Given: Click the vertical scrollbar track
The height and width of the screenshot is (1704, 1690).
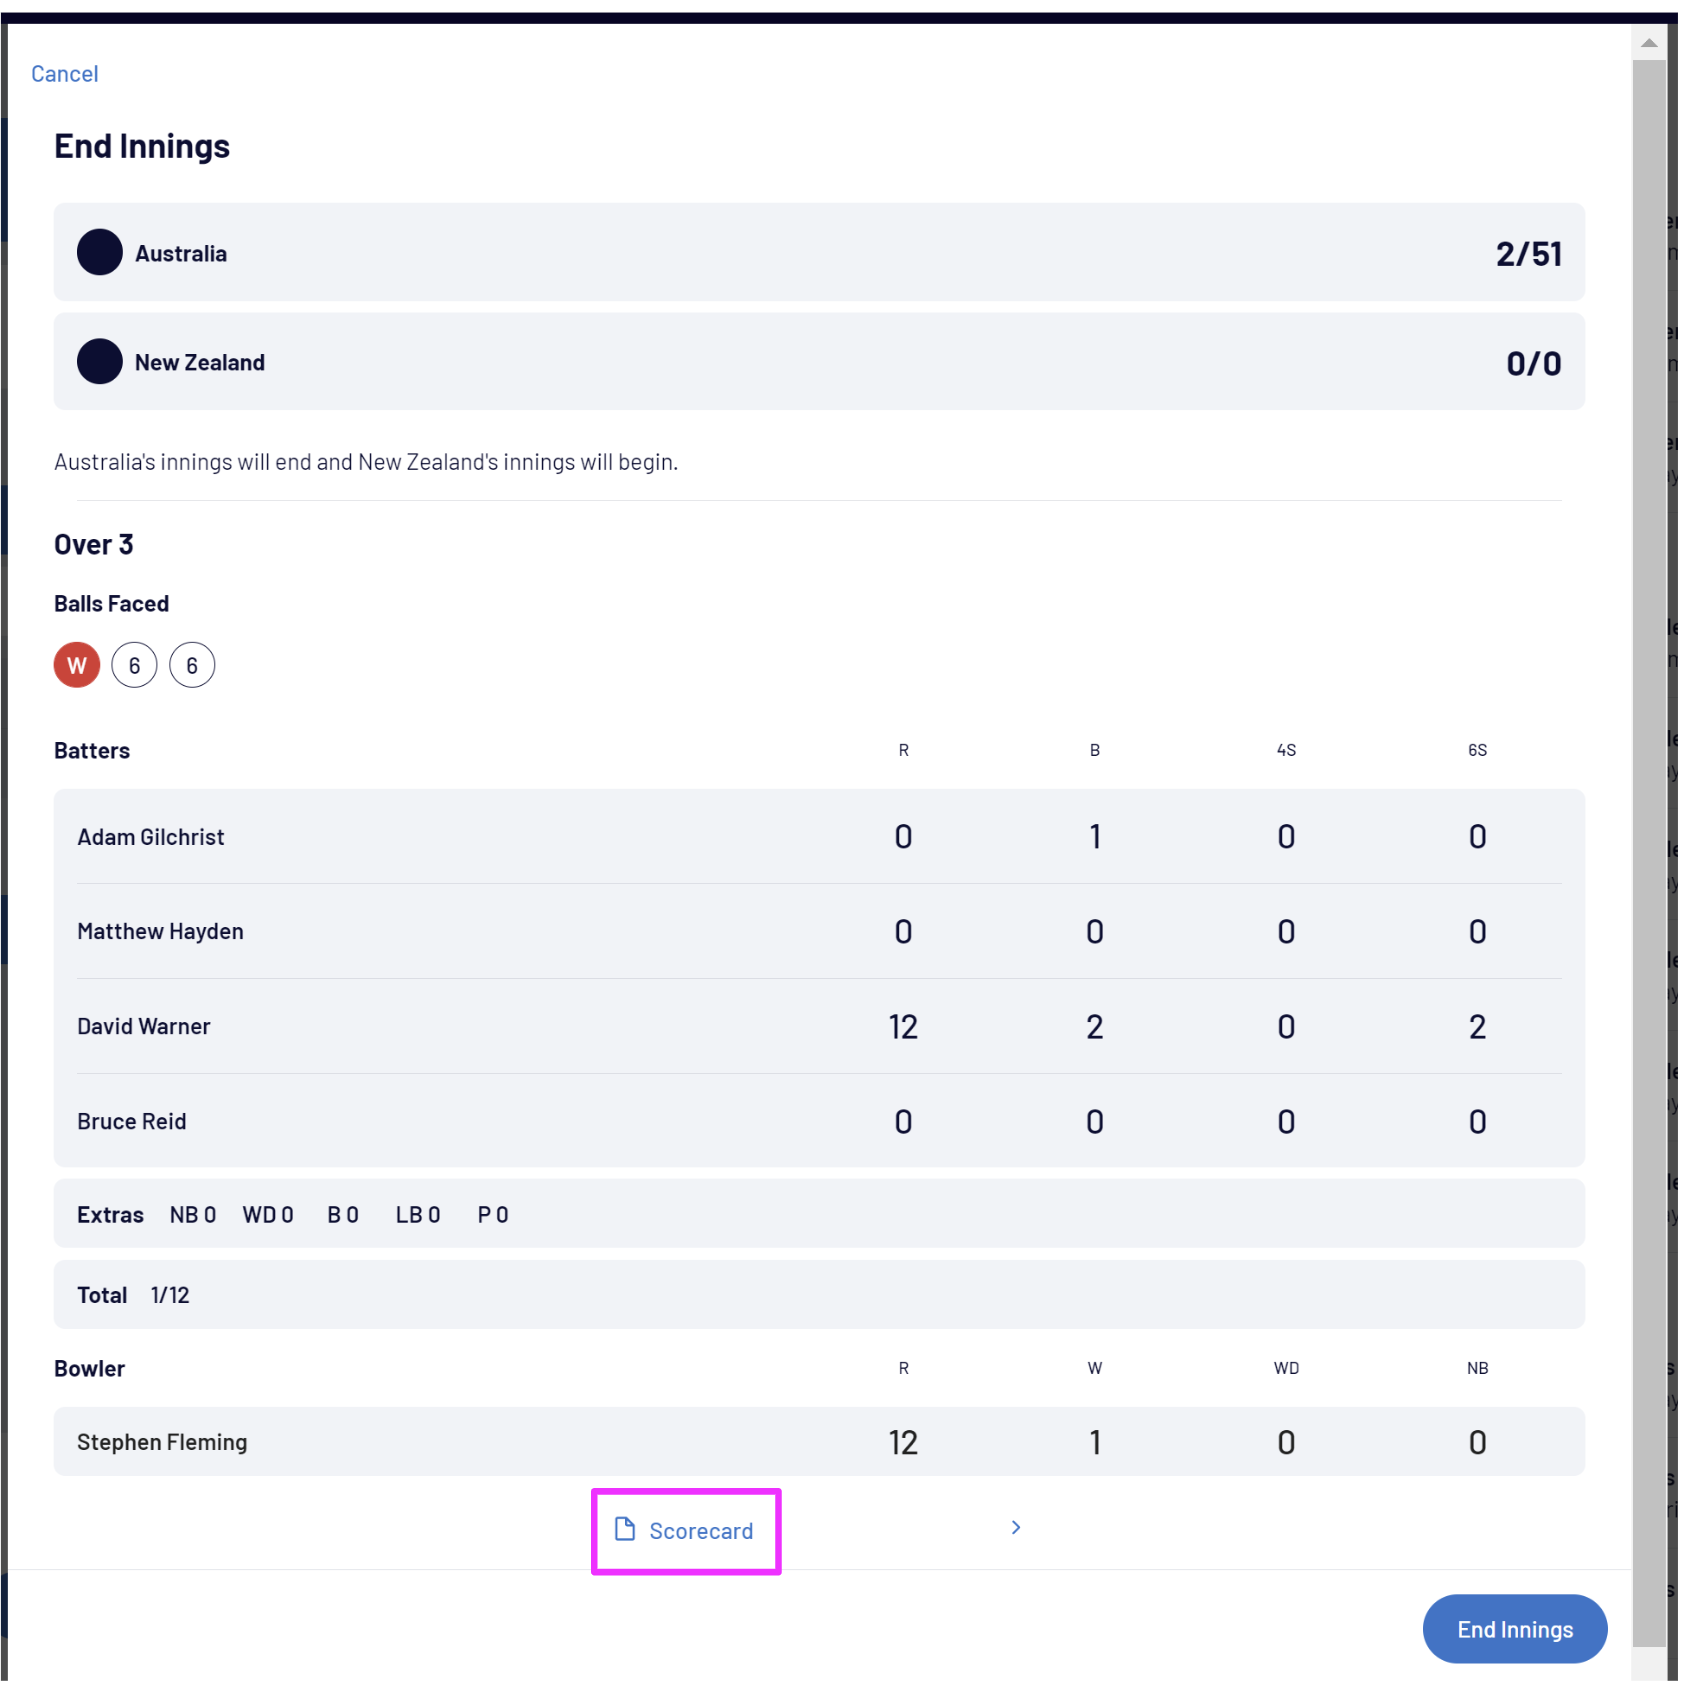Looking at the screenshot, I should (x=1649, y=800).
